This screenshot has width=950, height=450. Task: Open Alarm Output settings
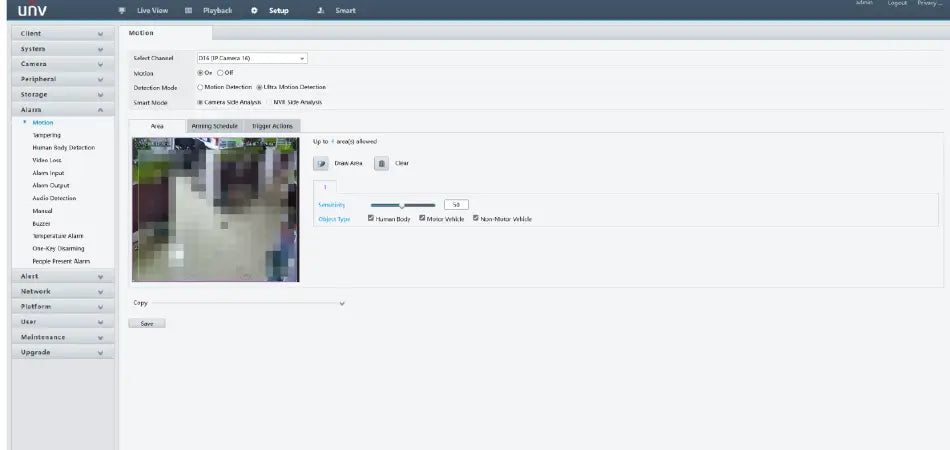click(50, 185)
